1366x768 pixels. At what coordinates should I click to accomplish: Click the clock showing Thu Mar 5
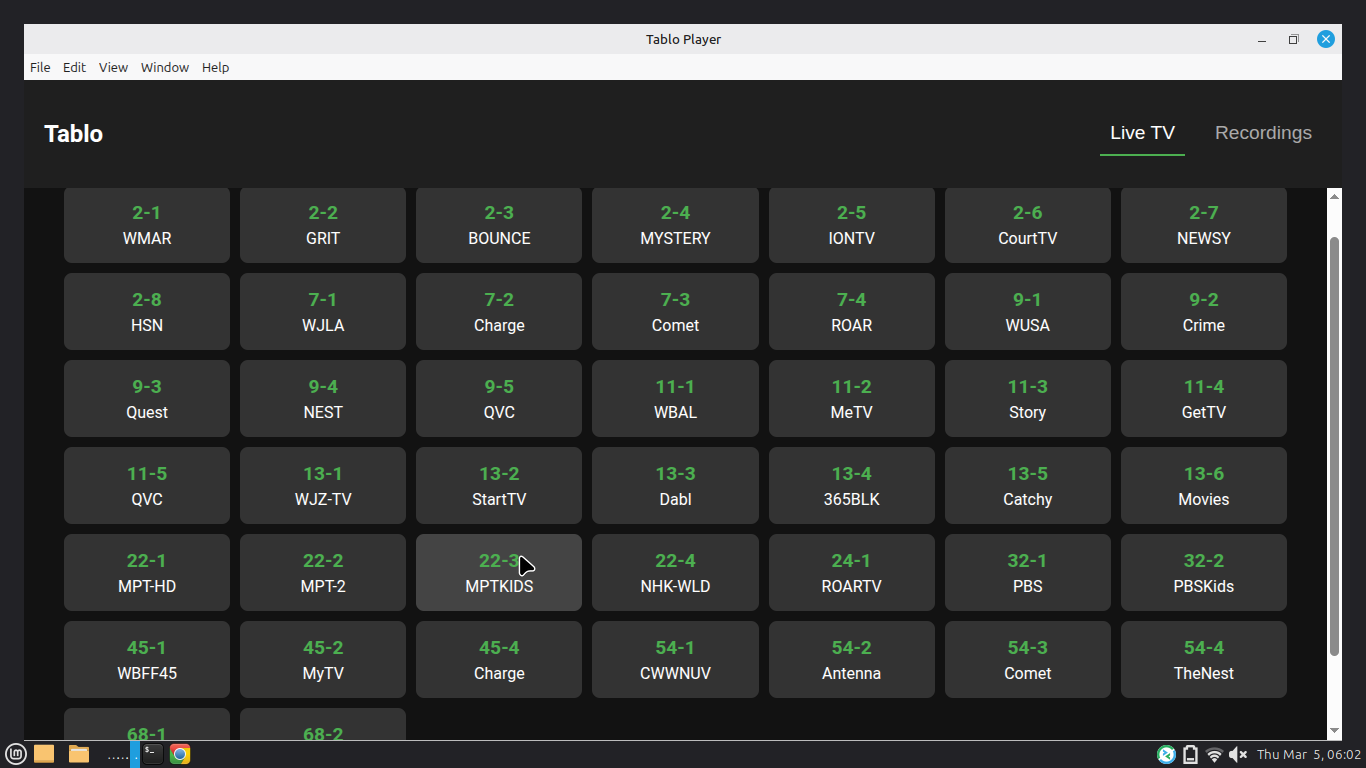[x=1309, y=754]
